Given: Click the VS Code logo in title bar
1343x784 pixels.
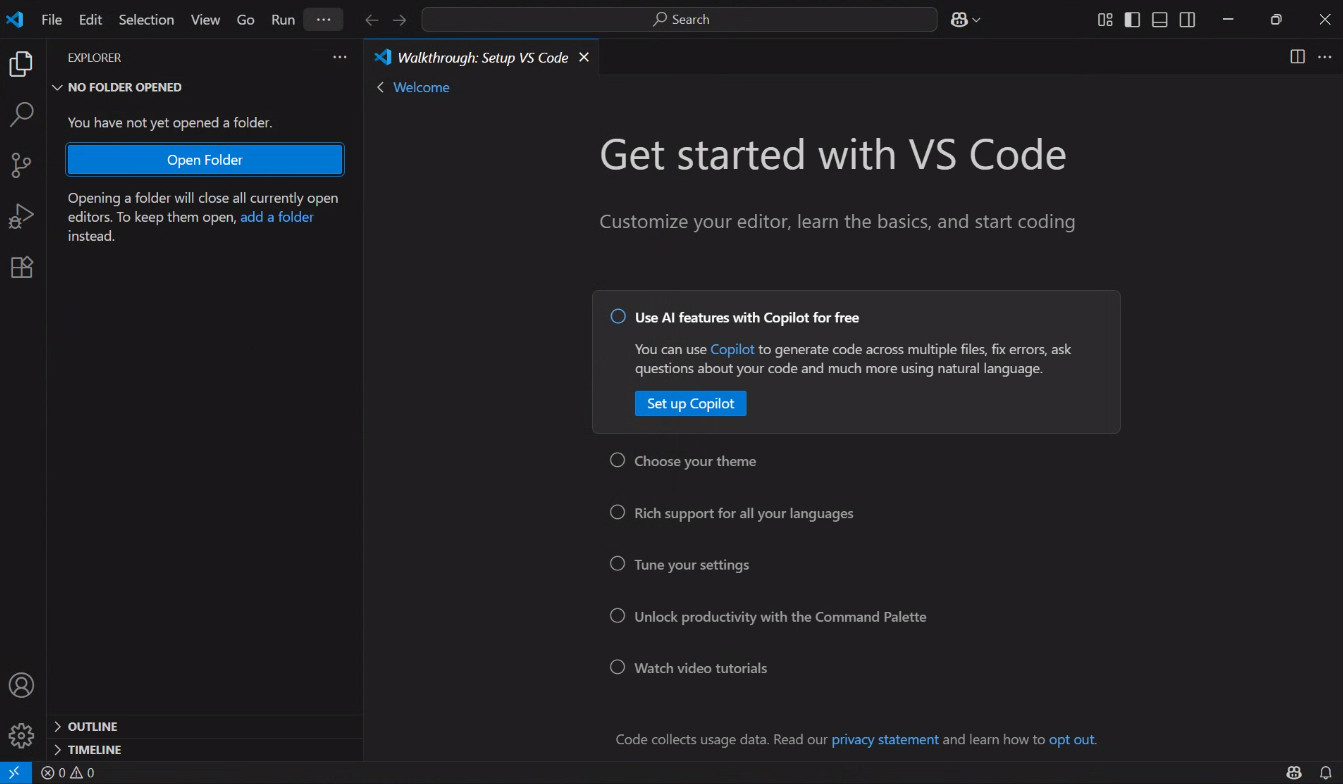Looking at the screenshot, I should click(15, 19).
